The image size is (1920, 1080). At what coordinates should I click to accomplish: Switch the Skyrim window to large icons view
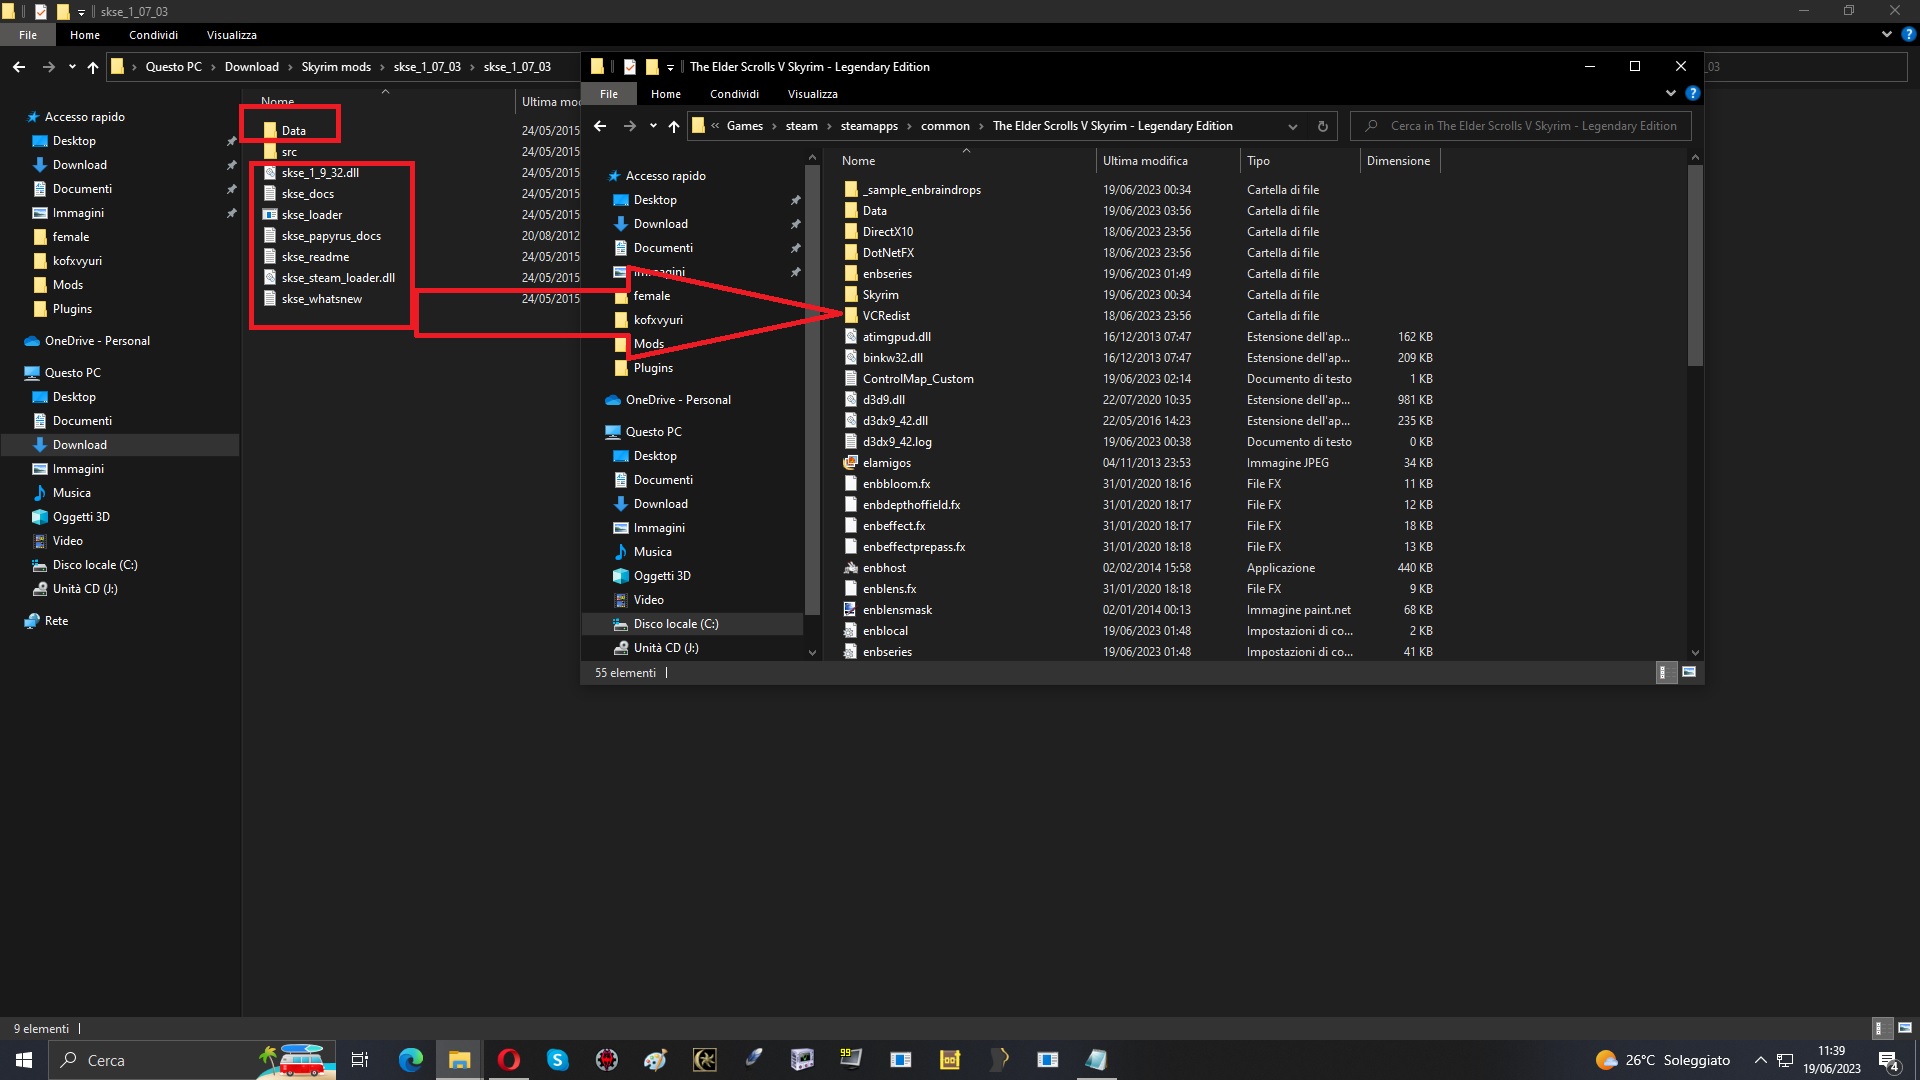(x=1689, y=673)
